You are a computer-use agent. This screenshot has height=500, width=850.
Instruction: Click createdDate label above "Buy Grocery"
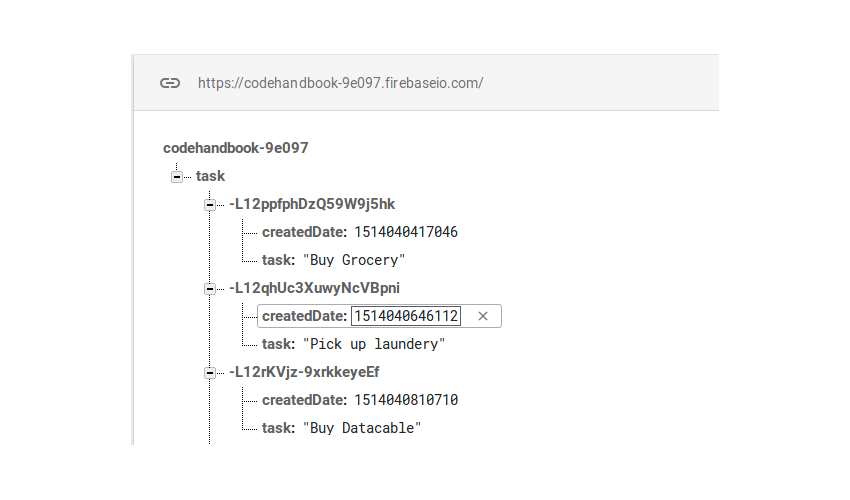click(304, 232)
